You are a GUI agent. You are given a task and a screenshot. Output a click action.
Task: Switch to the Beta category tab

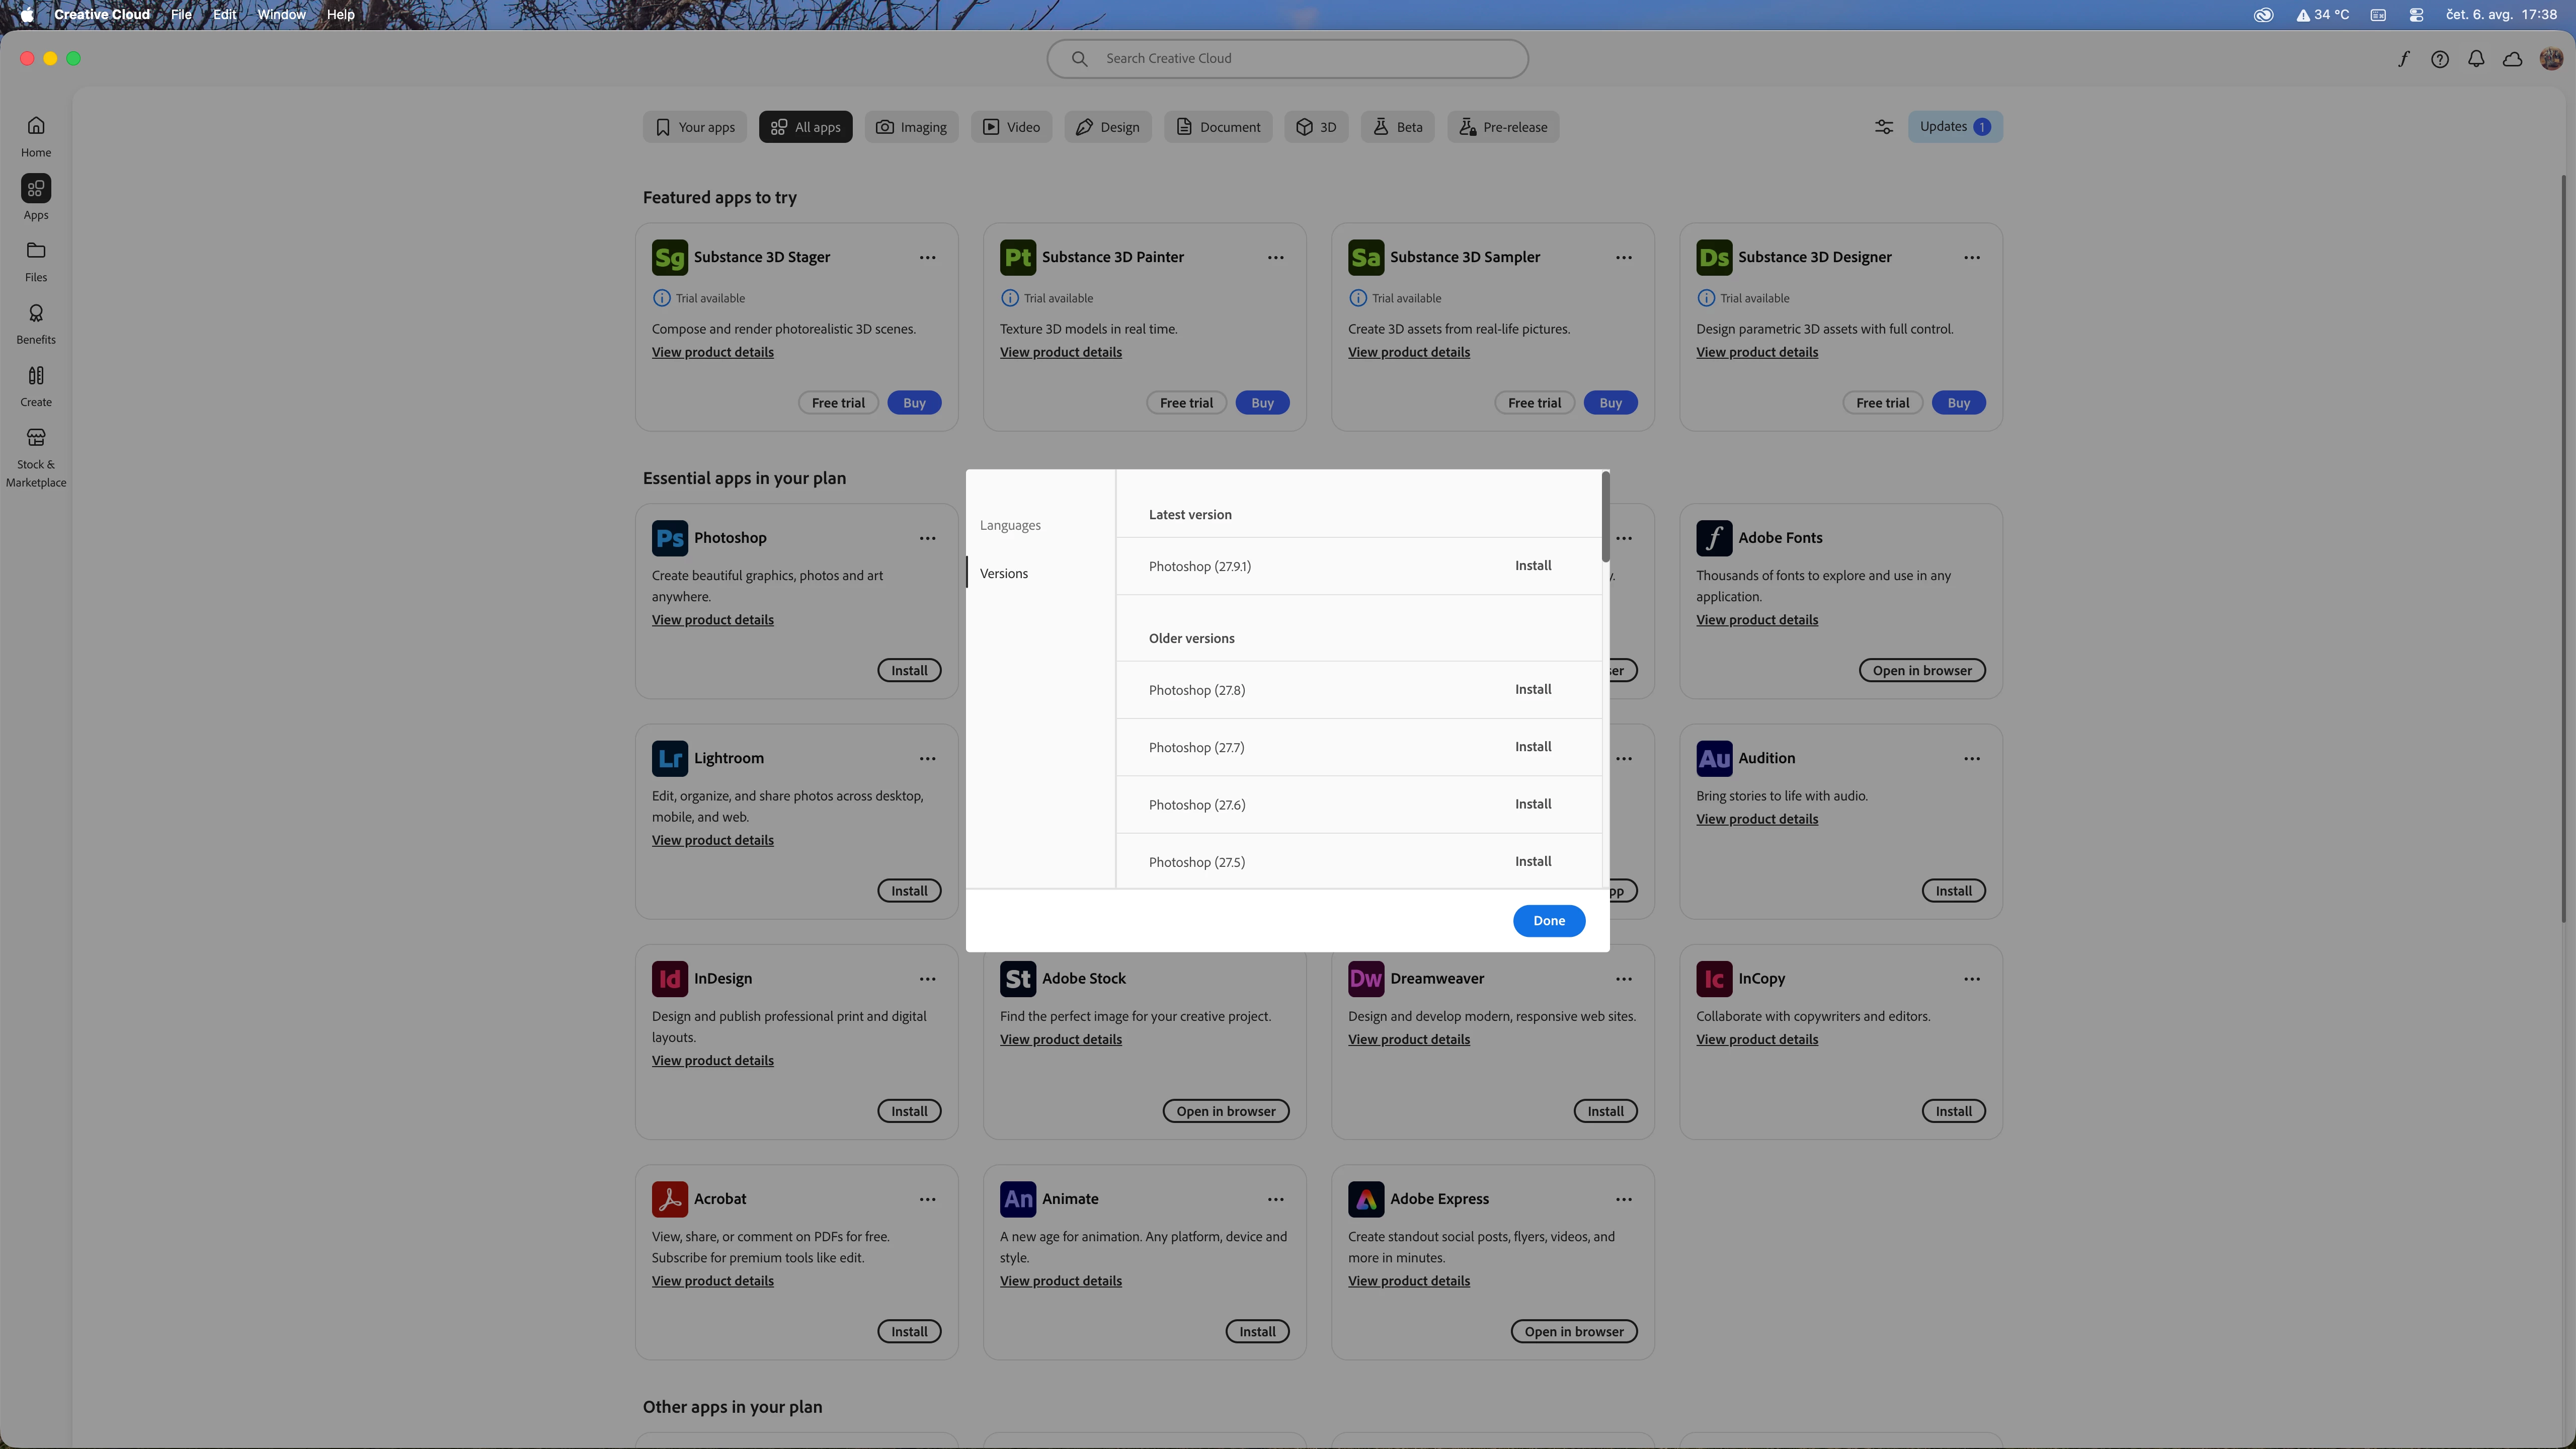click(x=1398, y=127)
